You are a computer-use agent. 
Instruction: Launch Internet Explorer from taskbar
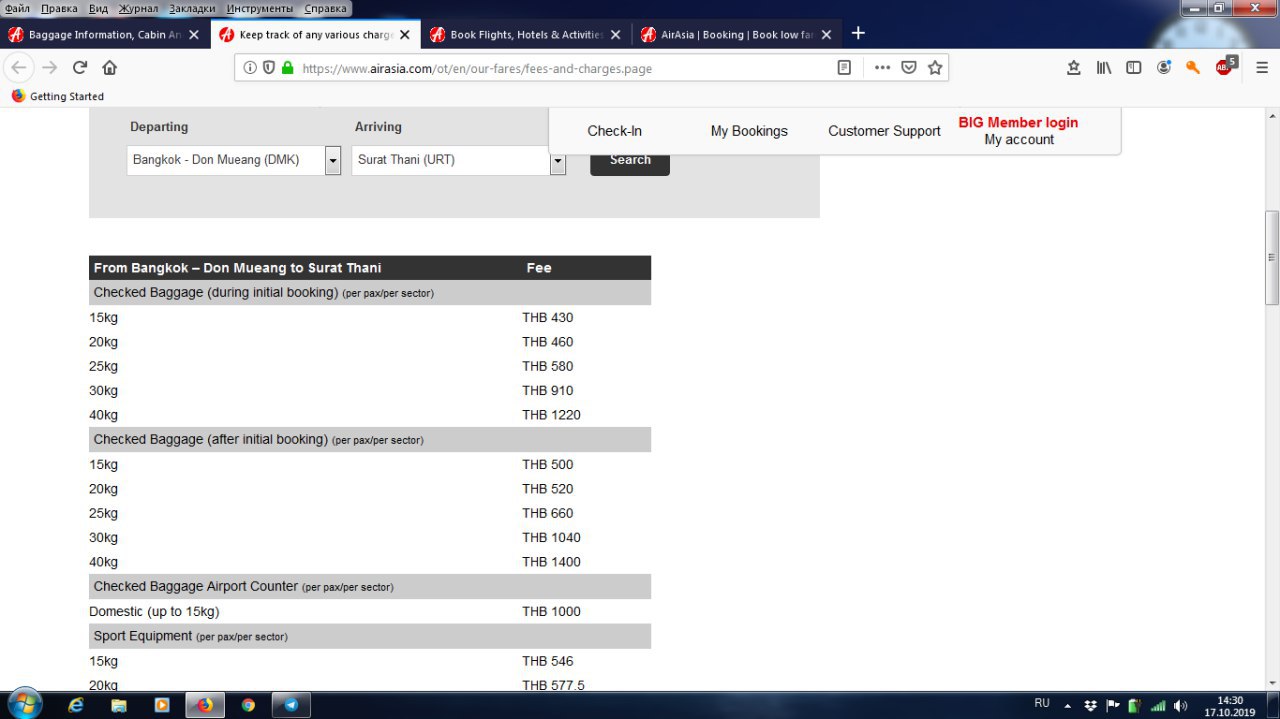[75, 705]
